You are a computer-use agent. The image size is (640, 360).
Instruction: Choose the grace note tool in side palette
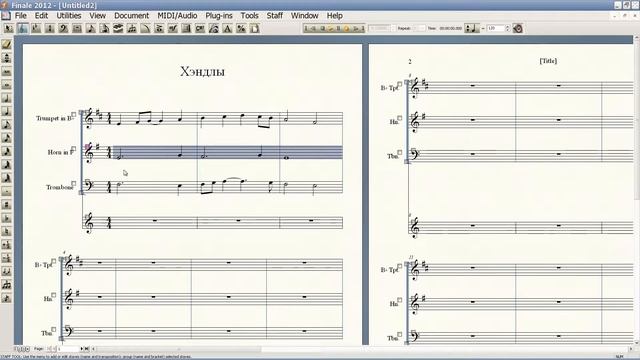pos(7,298)
